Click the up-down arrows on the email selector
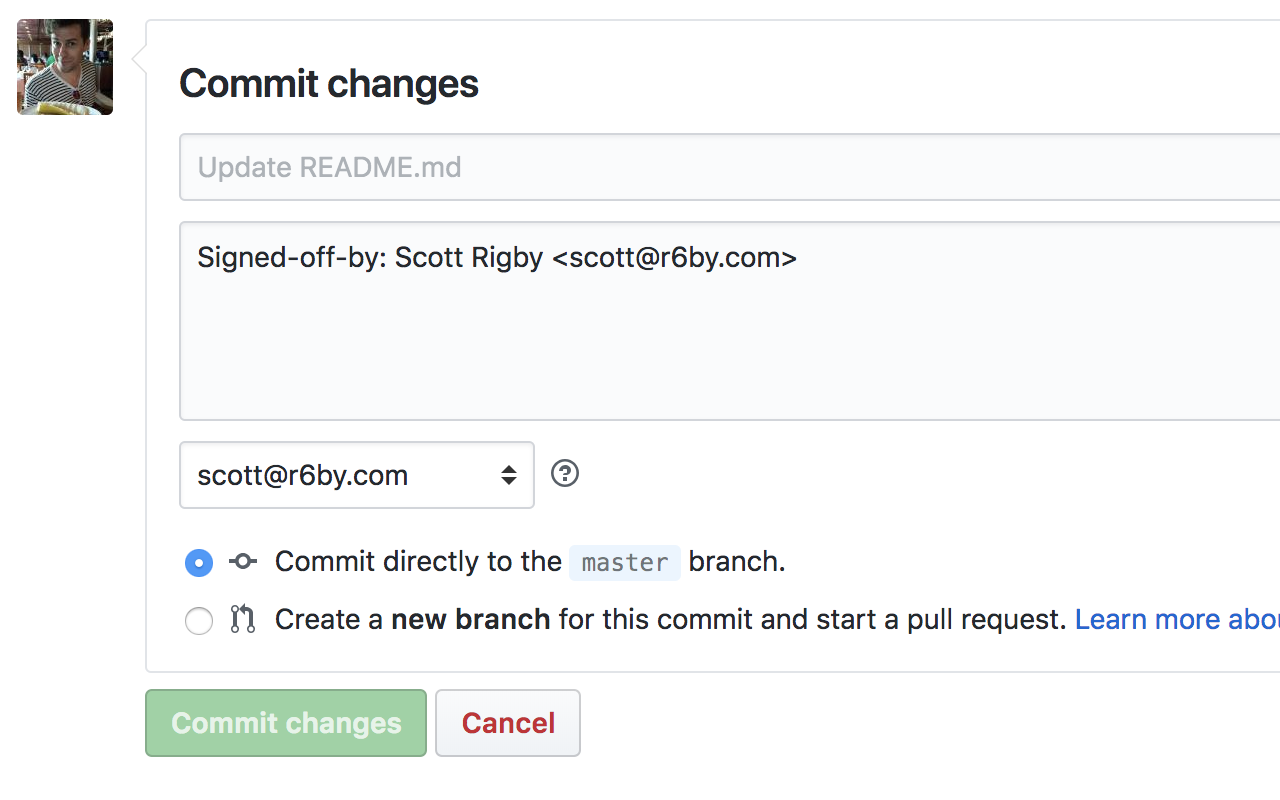1280x800 pixels. [509, 474]
